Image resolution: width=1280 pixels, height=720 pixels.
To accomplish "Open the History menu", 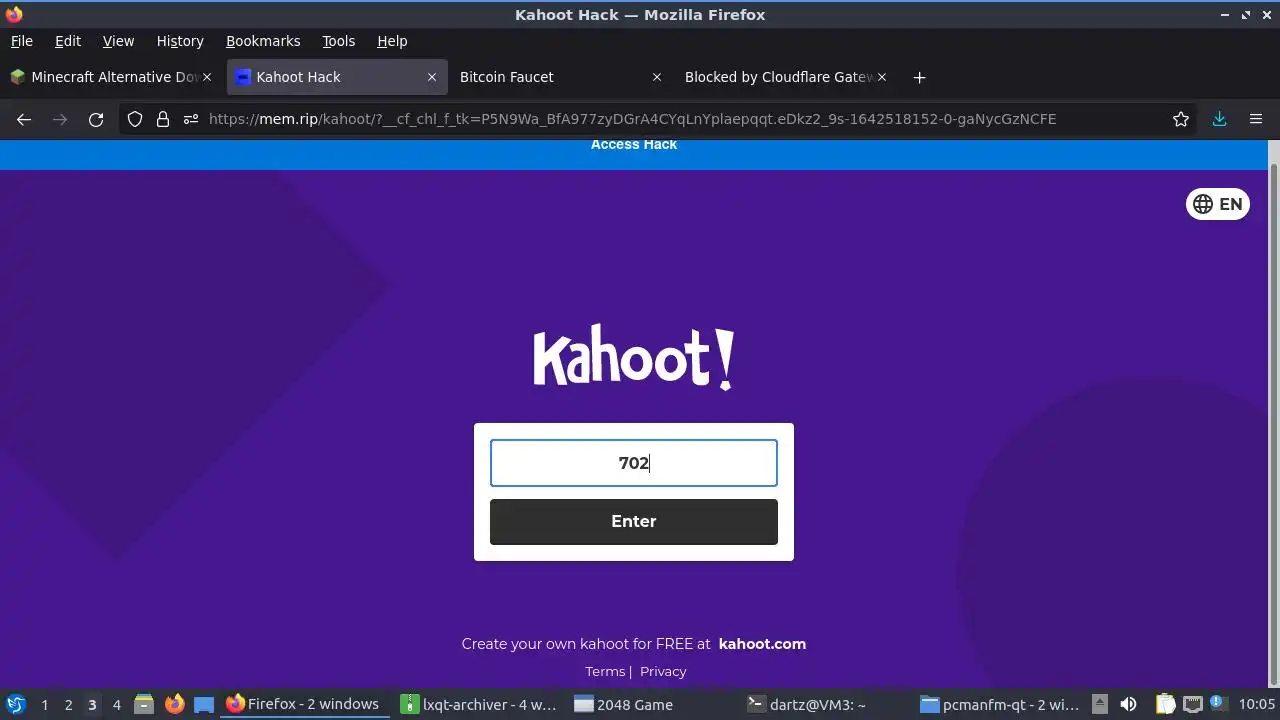I will (180, 41).
